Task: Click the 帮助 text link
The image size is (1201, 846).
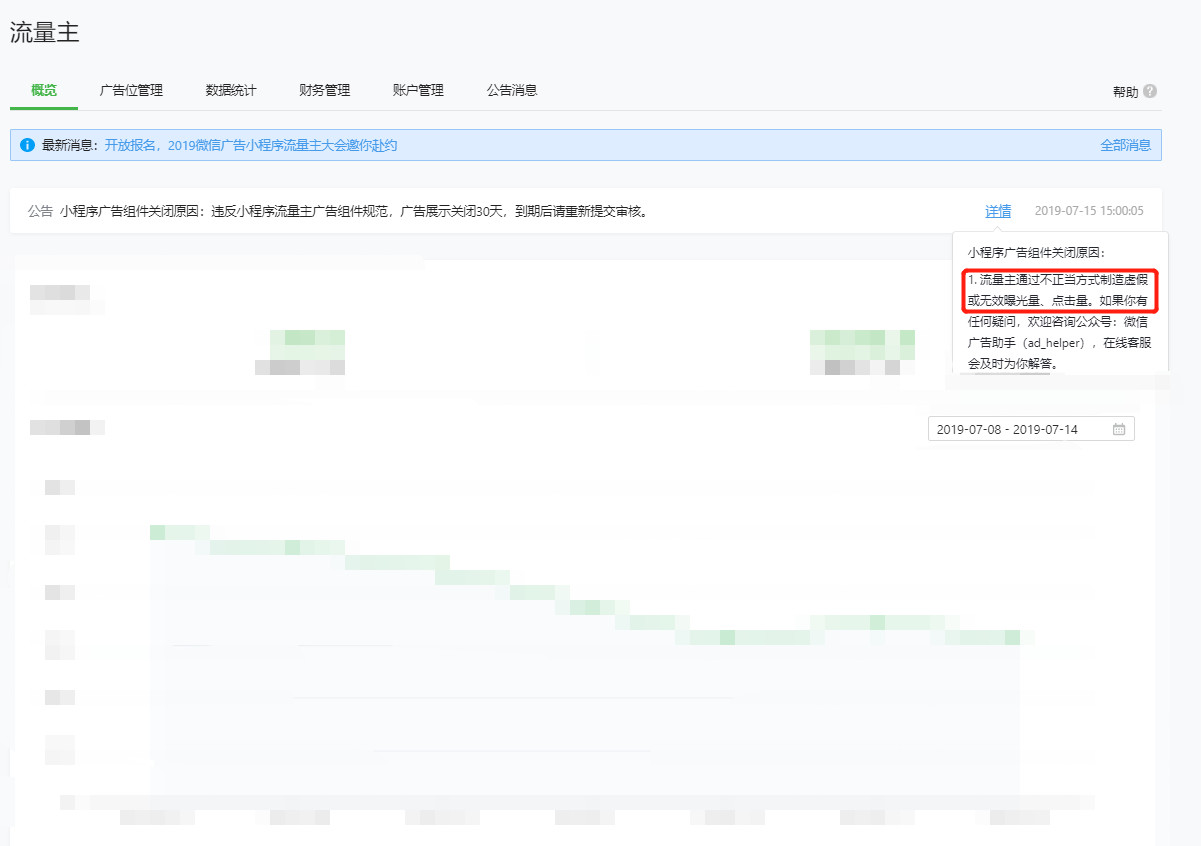Action: point(1125,92)
